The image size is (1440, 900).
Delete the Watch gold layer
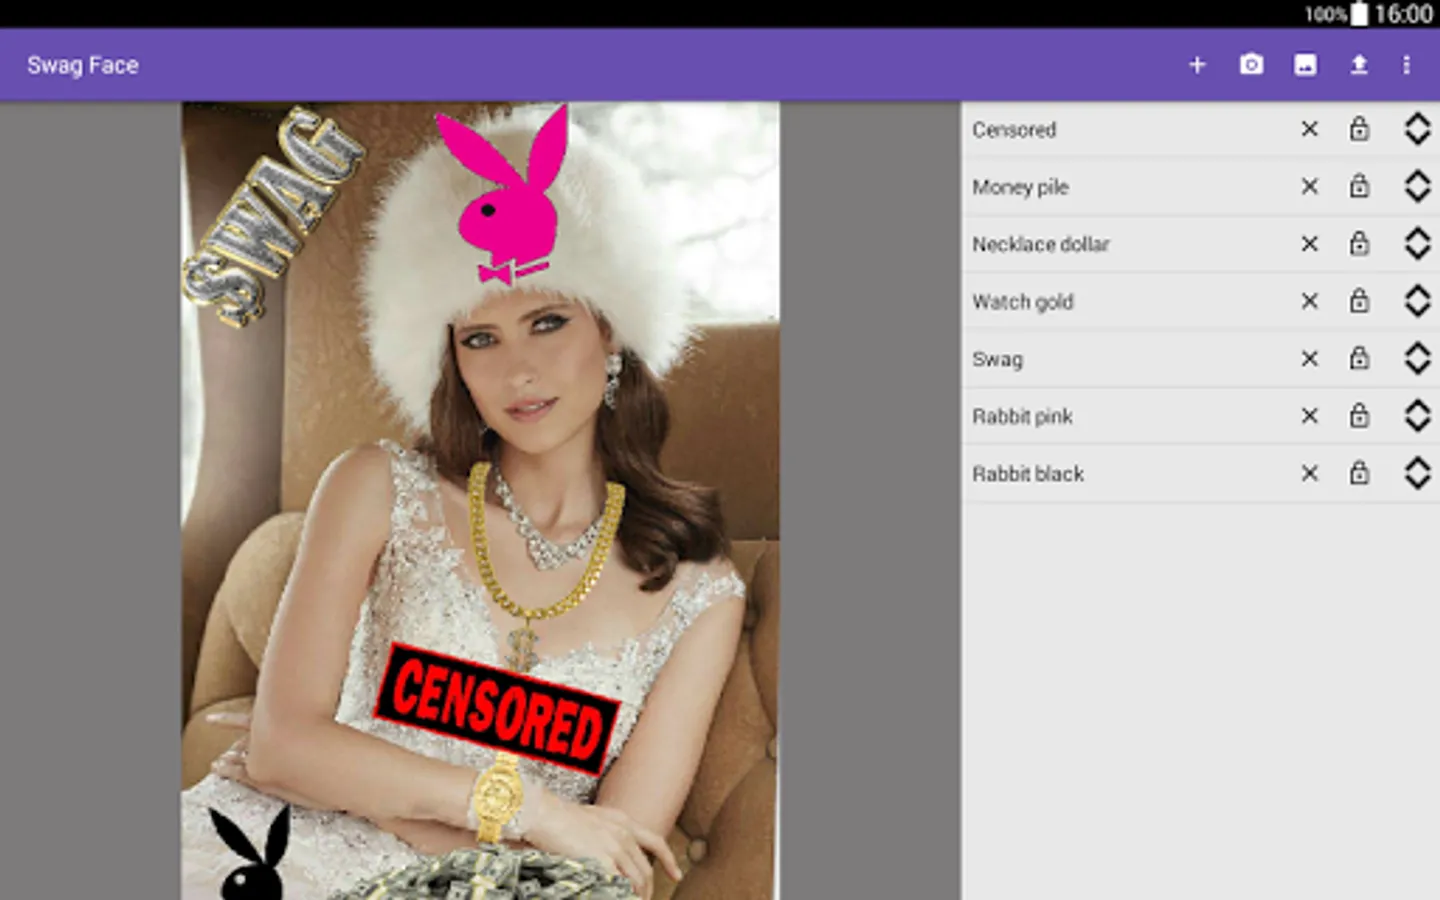coord(1309,301)
